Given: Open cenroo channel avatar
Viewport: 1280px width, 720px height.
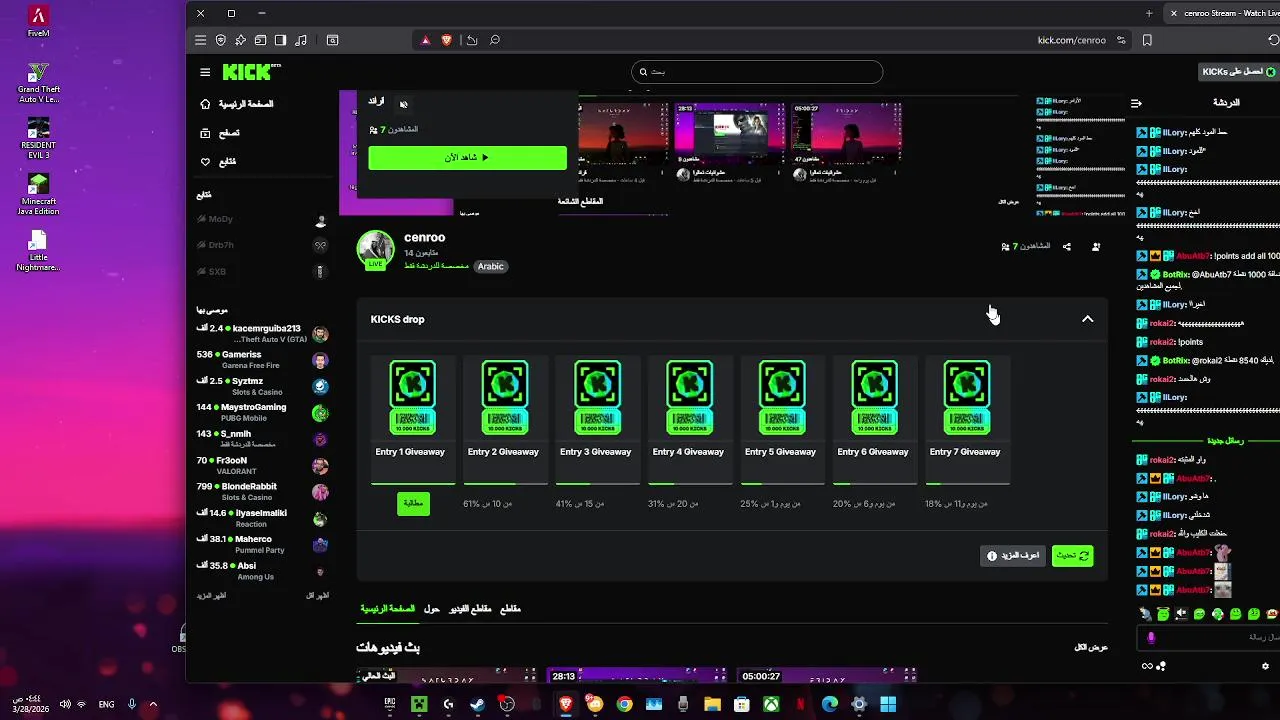Looking at the screenshot, I should pos(376,250).
